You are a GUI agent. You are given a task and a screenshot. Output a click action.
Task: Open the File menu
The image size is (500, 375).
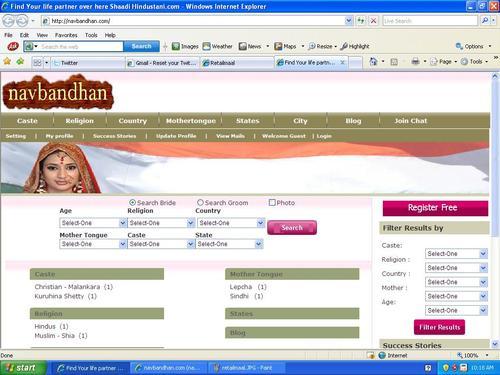(x=8, y=35)
